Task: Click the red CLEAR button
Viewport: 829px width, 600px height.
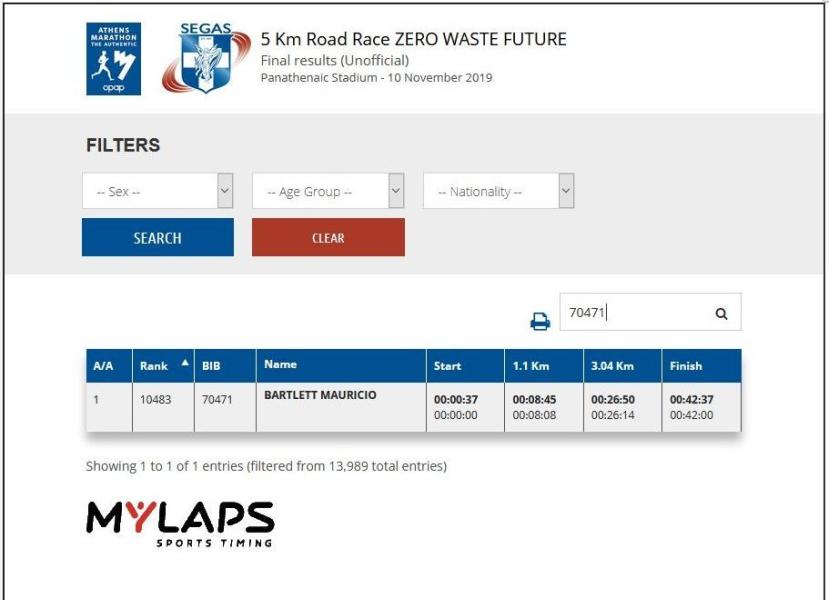Action: coord(328,237)
